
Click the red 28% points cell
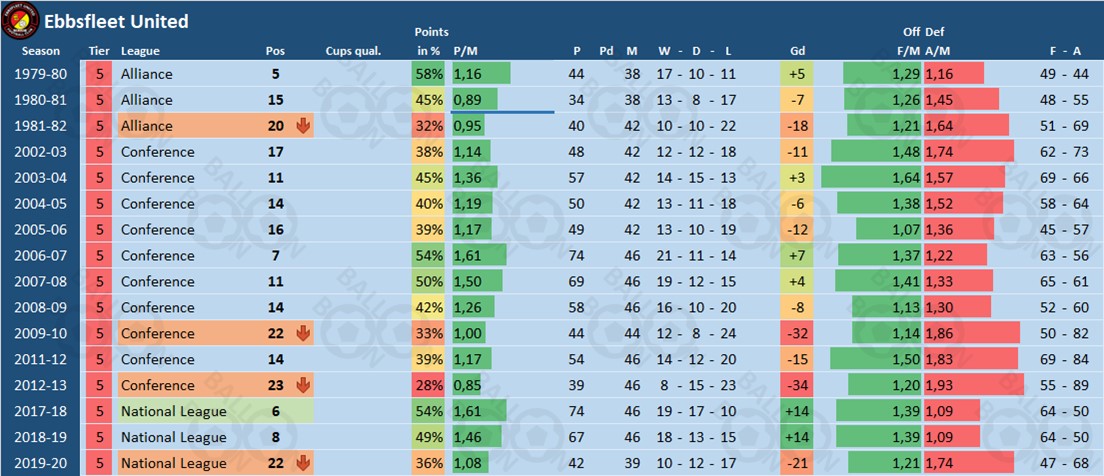[428, 385]
